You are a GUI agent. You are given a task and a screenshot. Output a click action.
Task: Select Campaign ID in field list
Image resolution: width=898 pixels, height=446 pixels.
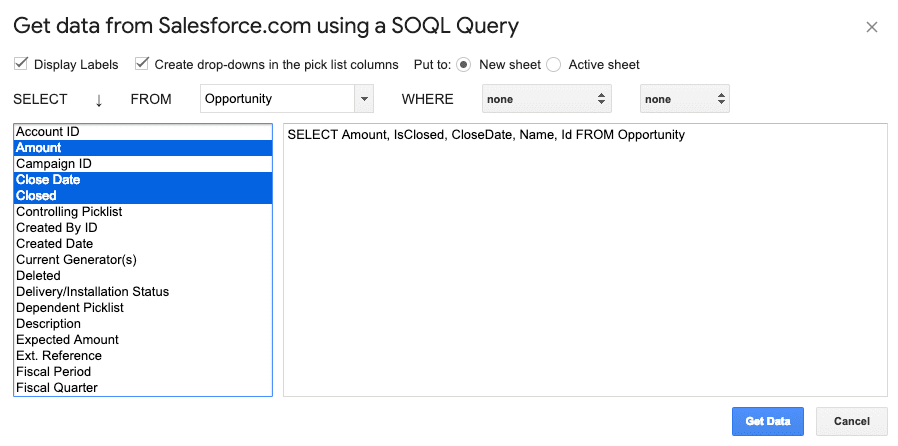click(x=143, y=164)
